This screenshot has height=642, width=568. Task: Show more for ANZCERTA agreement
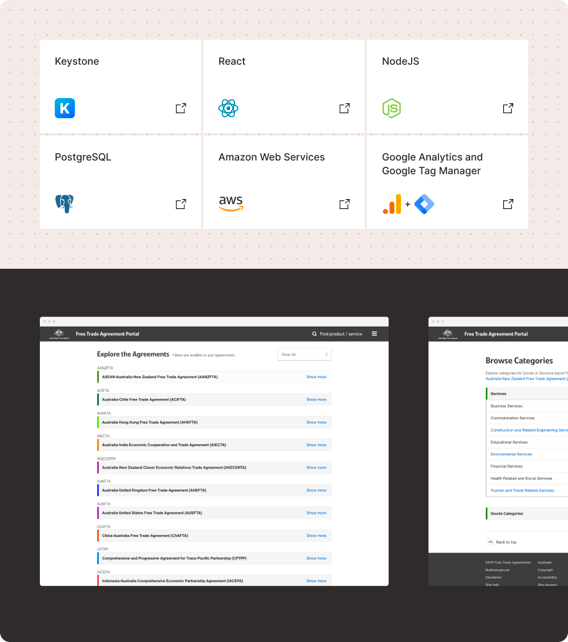[x=317, y=467]
